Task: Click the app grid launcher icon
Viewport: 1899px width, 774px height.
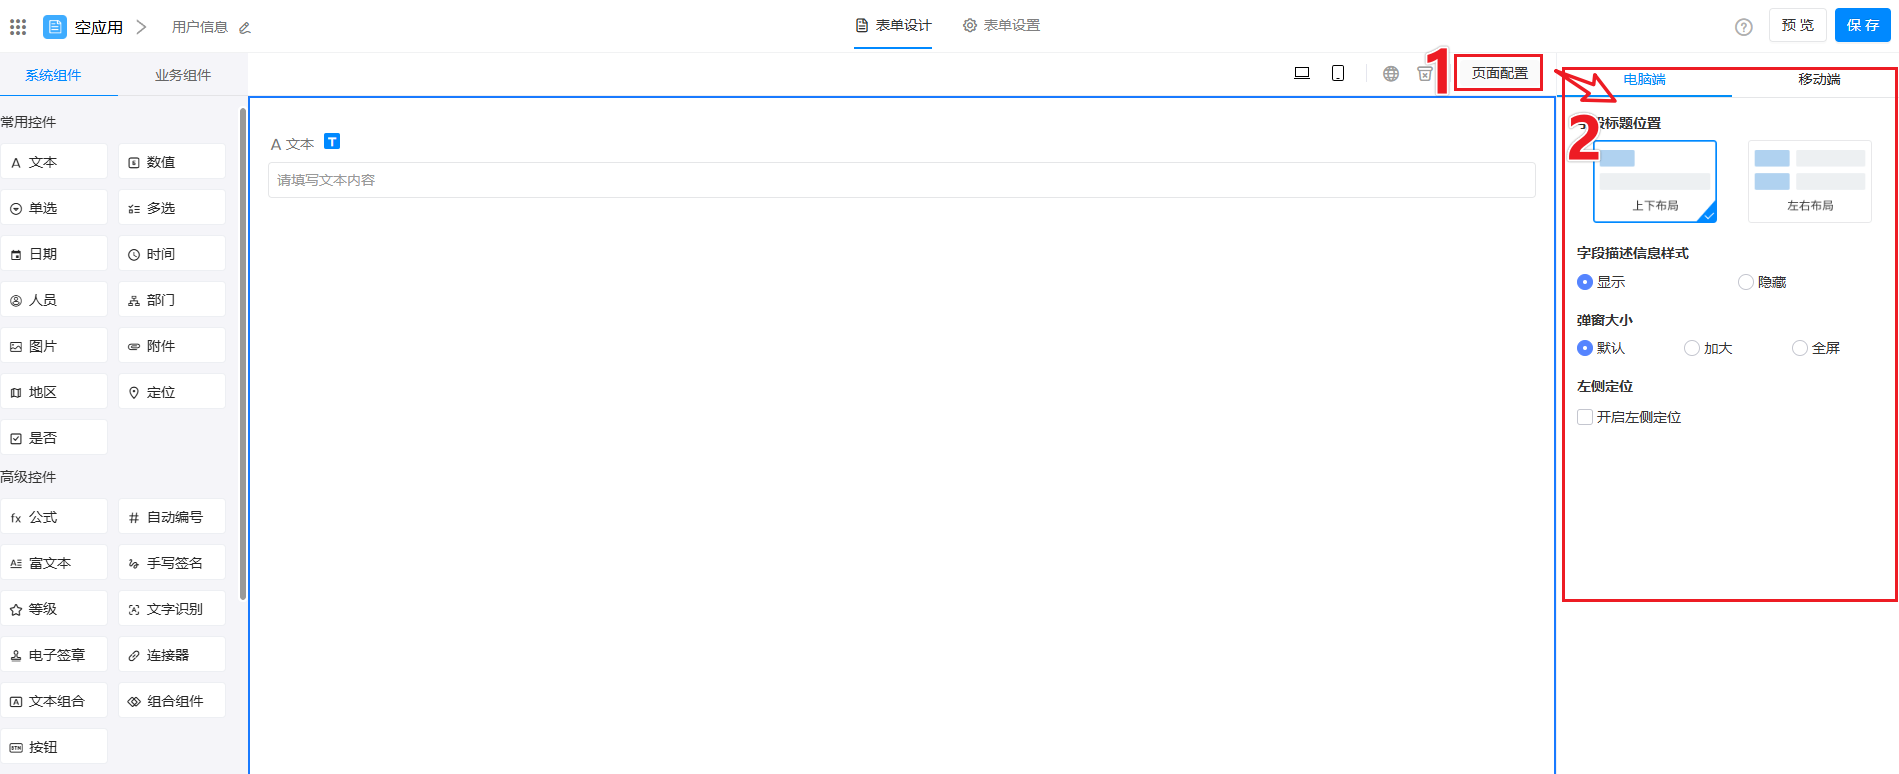Action: (18, 27)
